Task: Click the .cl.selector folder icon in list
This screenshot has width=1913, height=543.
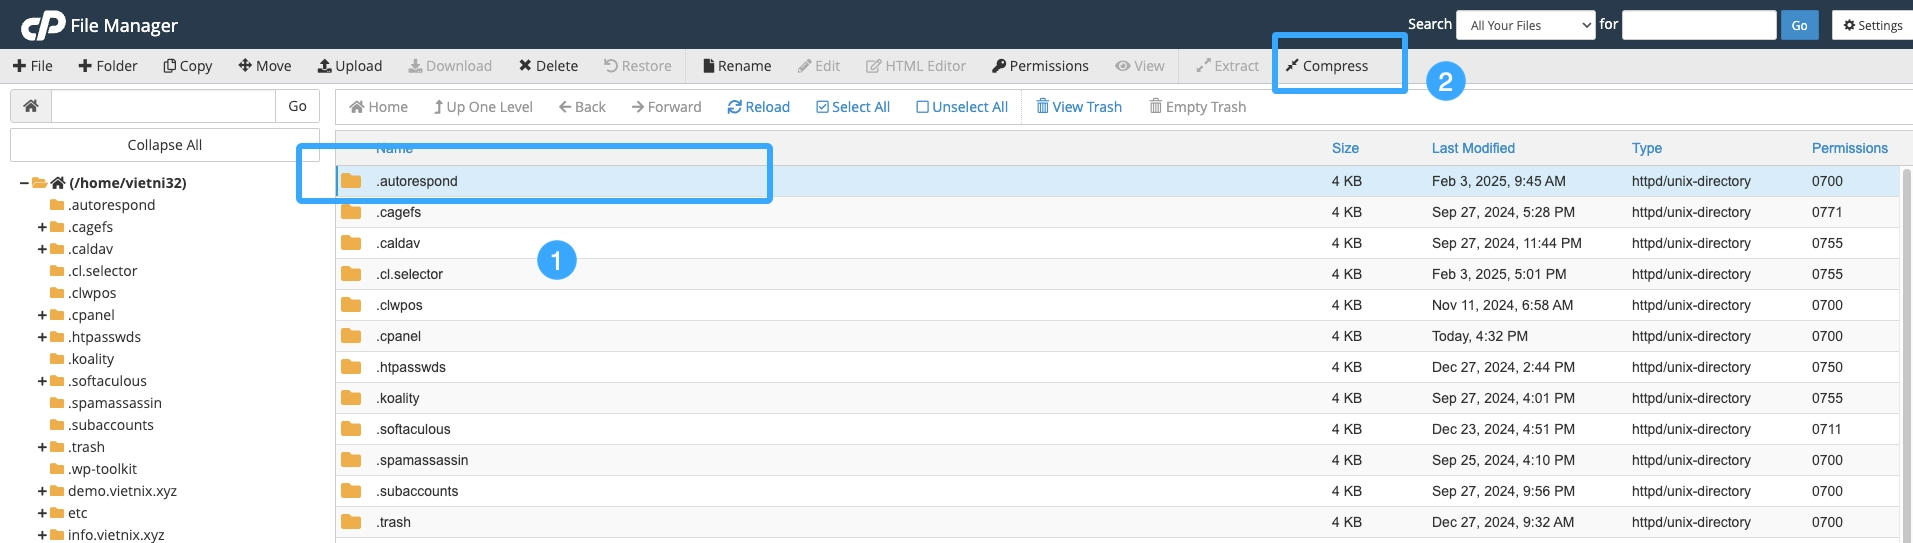Action: pyautogui.click(x=351, y=274)
